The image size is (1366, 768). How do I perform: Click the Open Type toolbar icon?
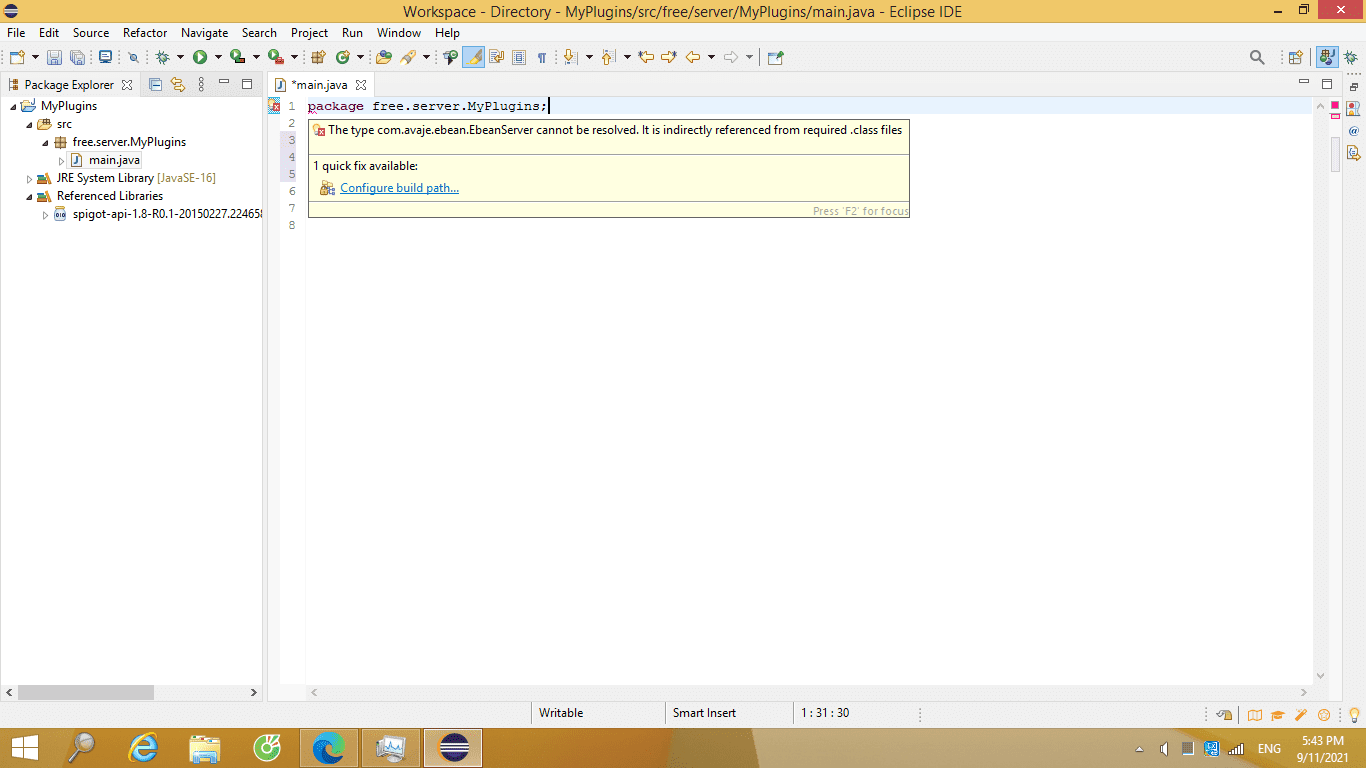click(383, 58)
